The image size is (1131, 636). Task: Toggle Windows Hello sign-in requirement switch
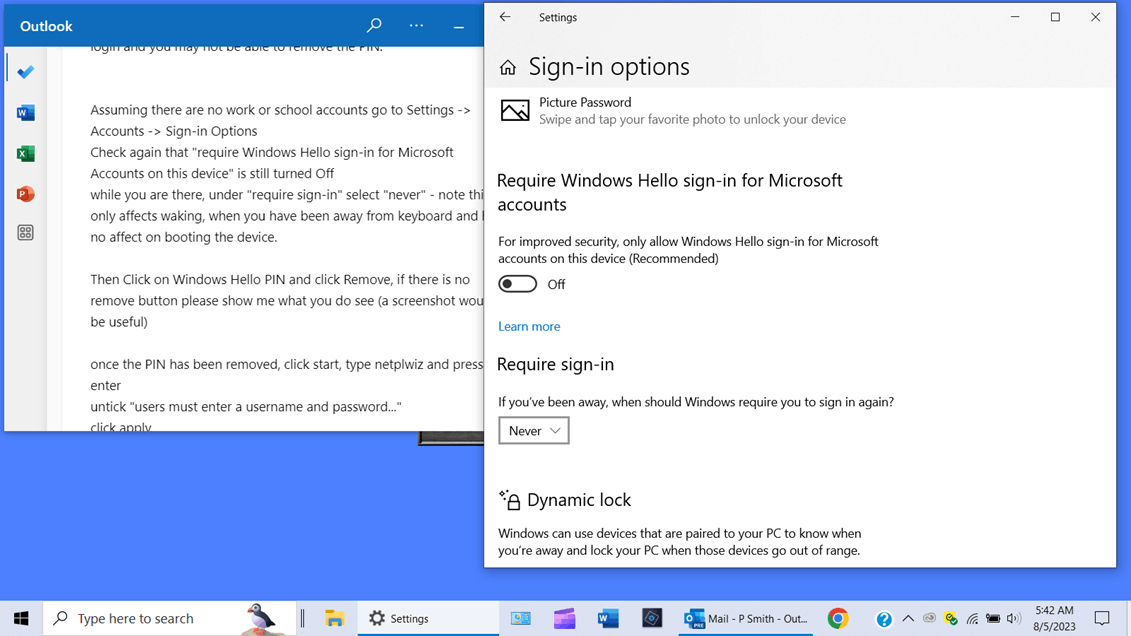518,284
